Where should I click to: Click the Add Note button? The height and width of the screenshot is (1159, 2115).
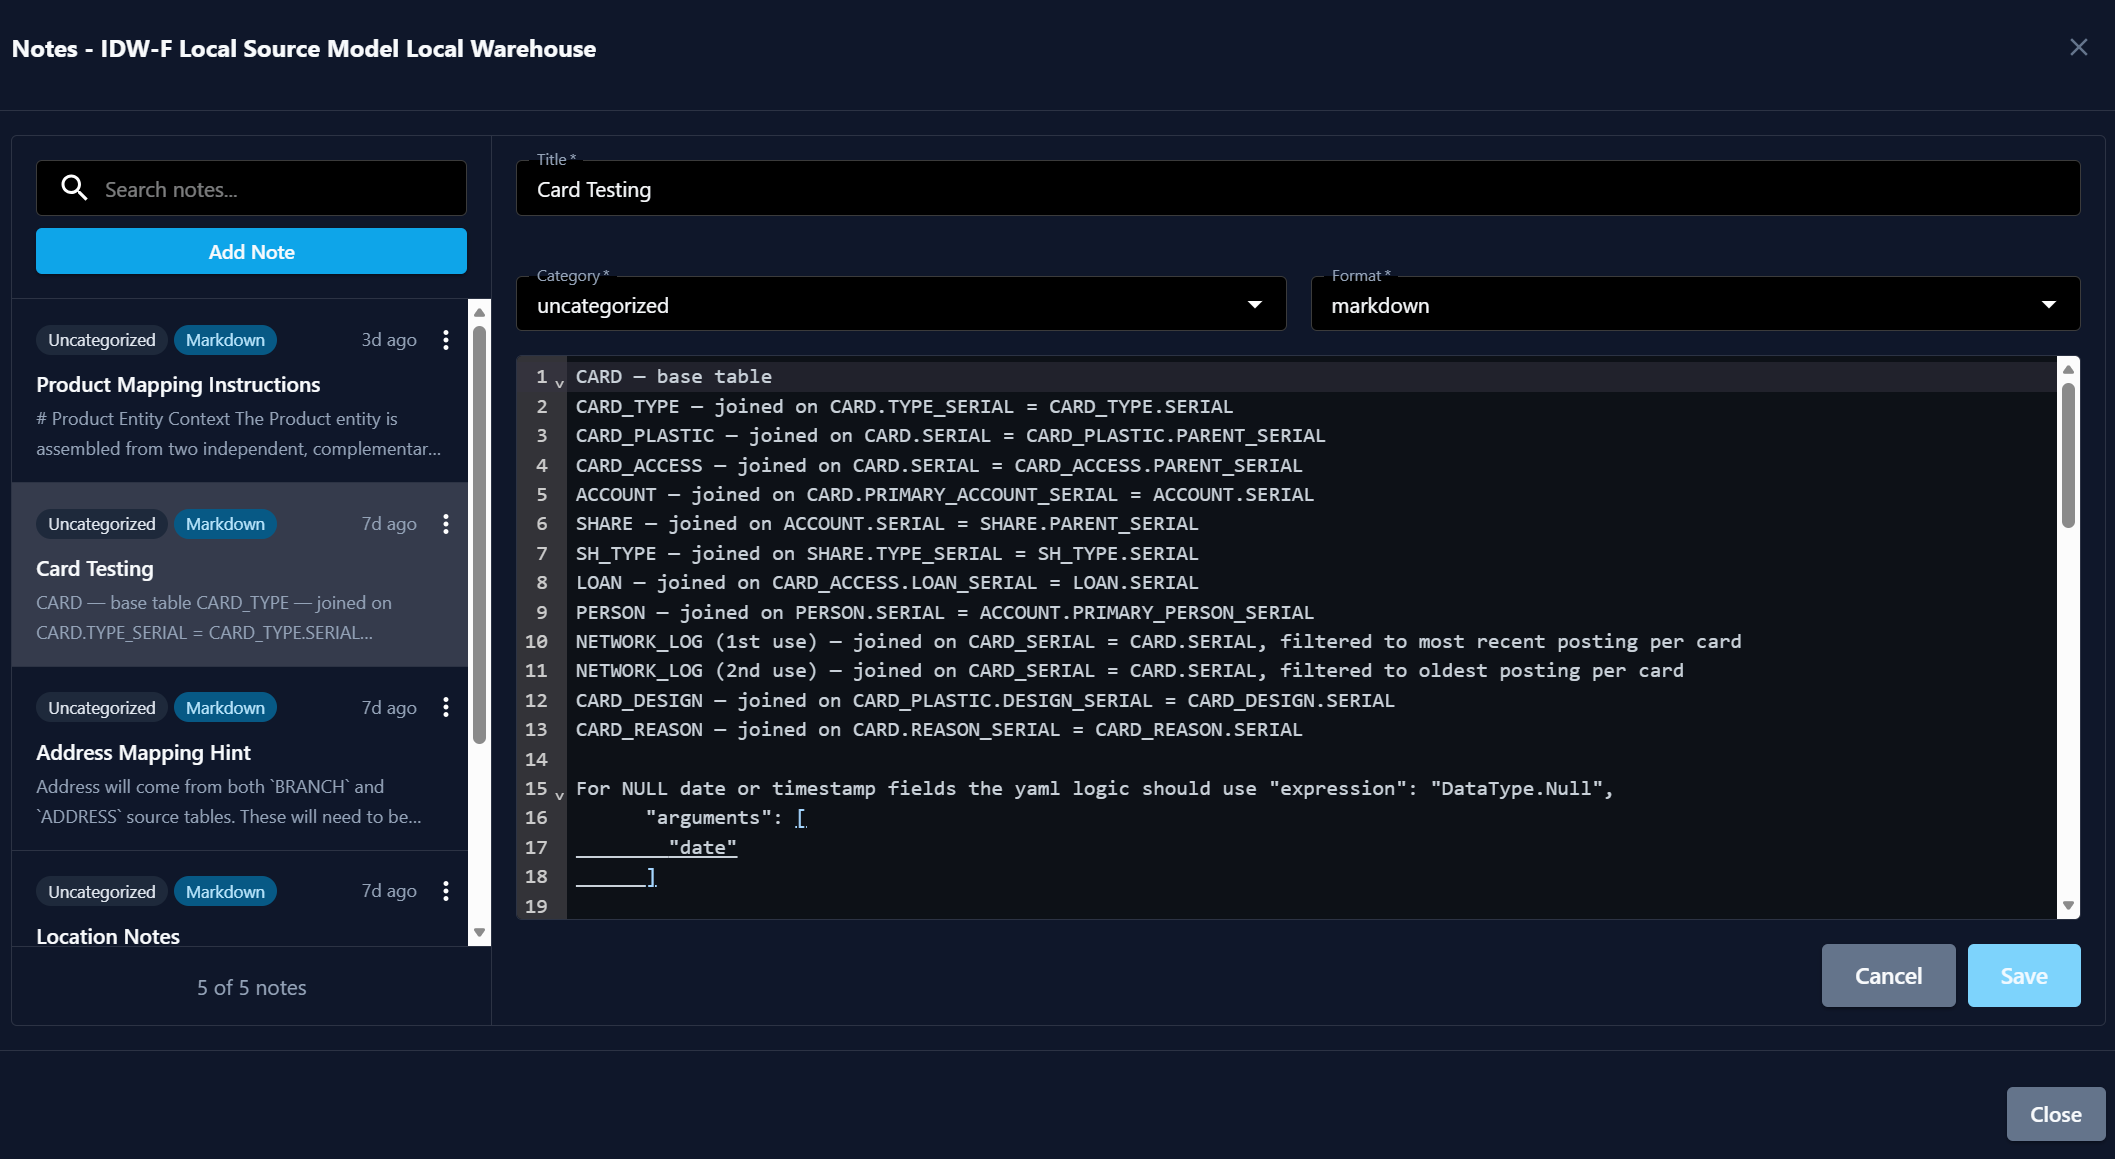click(x=252, y=251)
